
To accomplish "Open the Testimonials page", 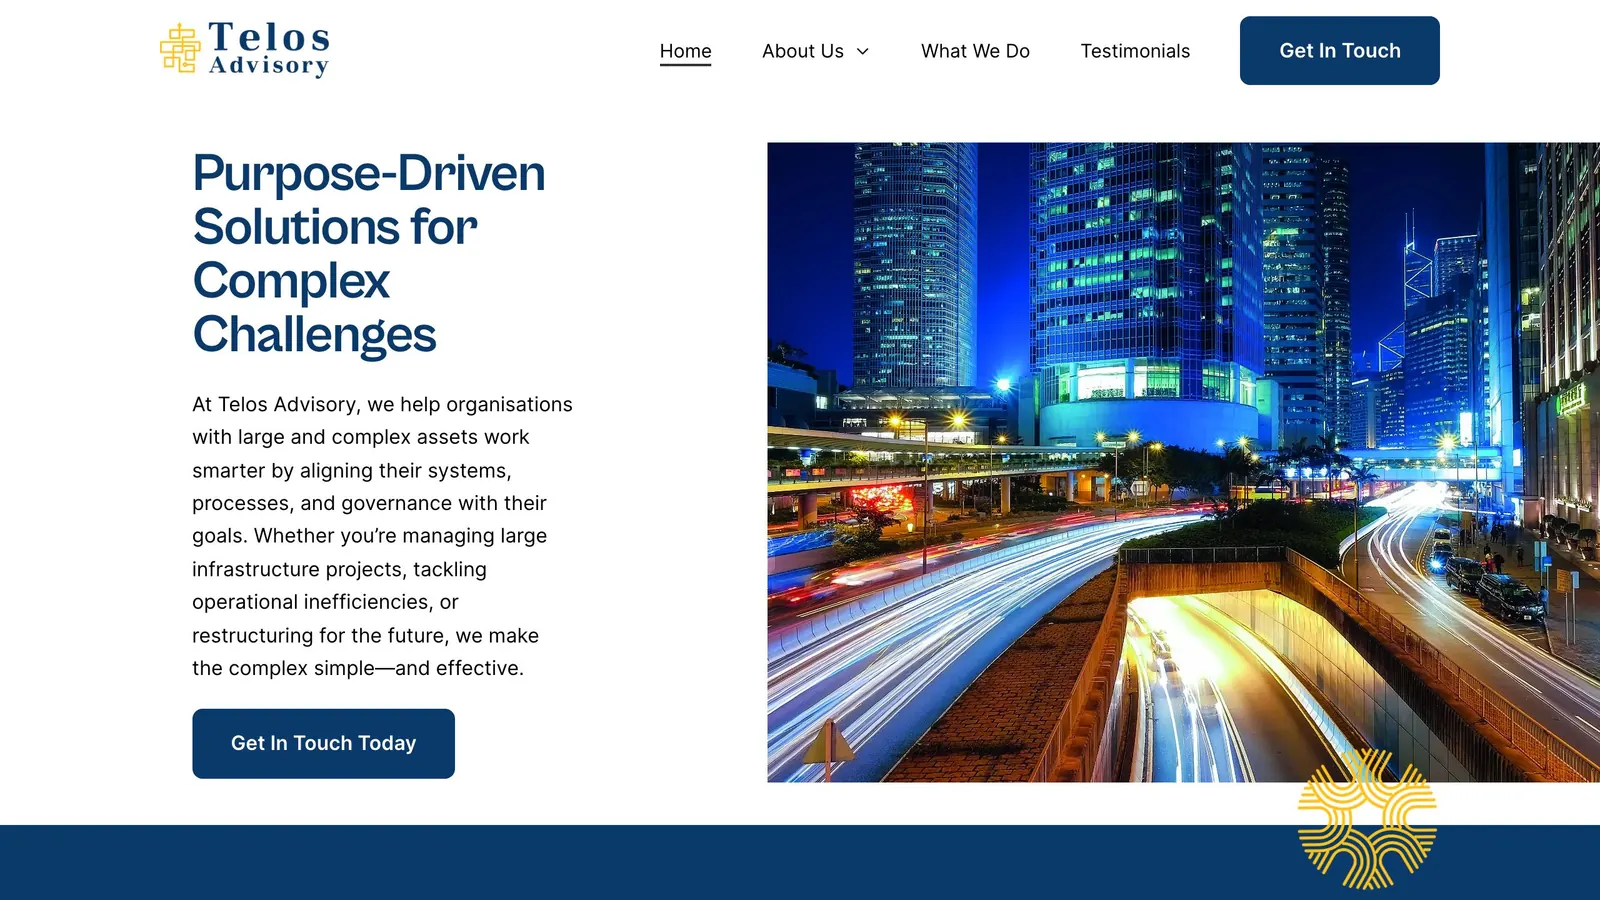I will tap(1135, 51).
